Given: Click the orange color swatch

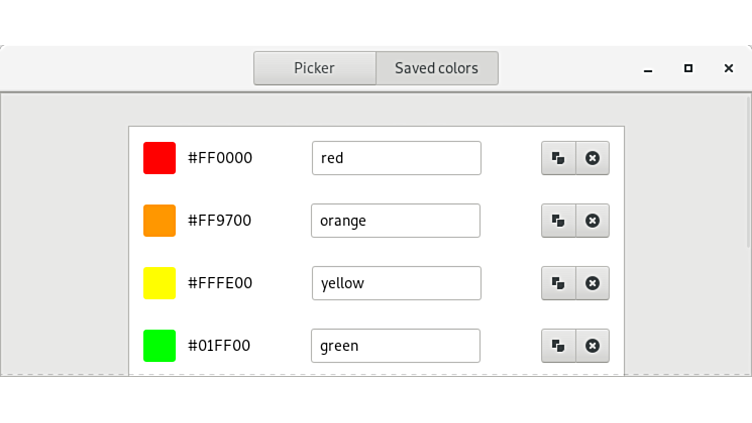Looking at the screenshot, I should (159, 221).
